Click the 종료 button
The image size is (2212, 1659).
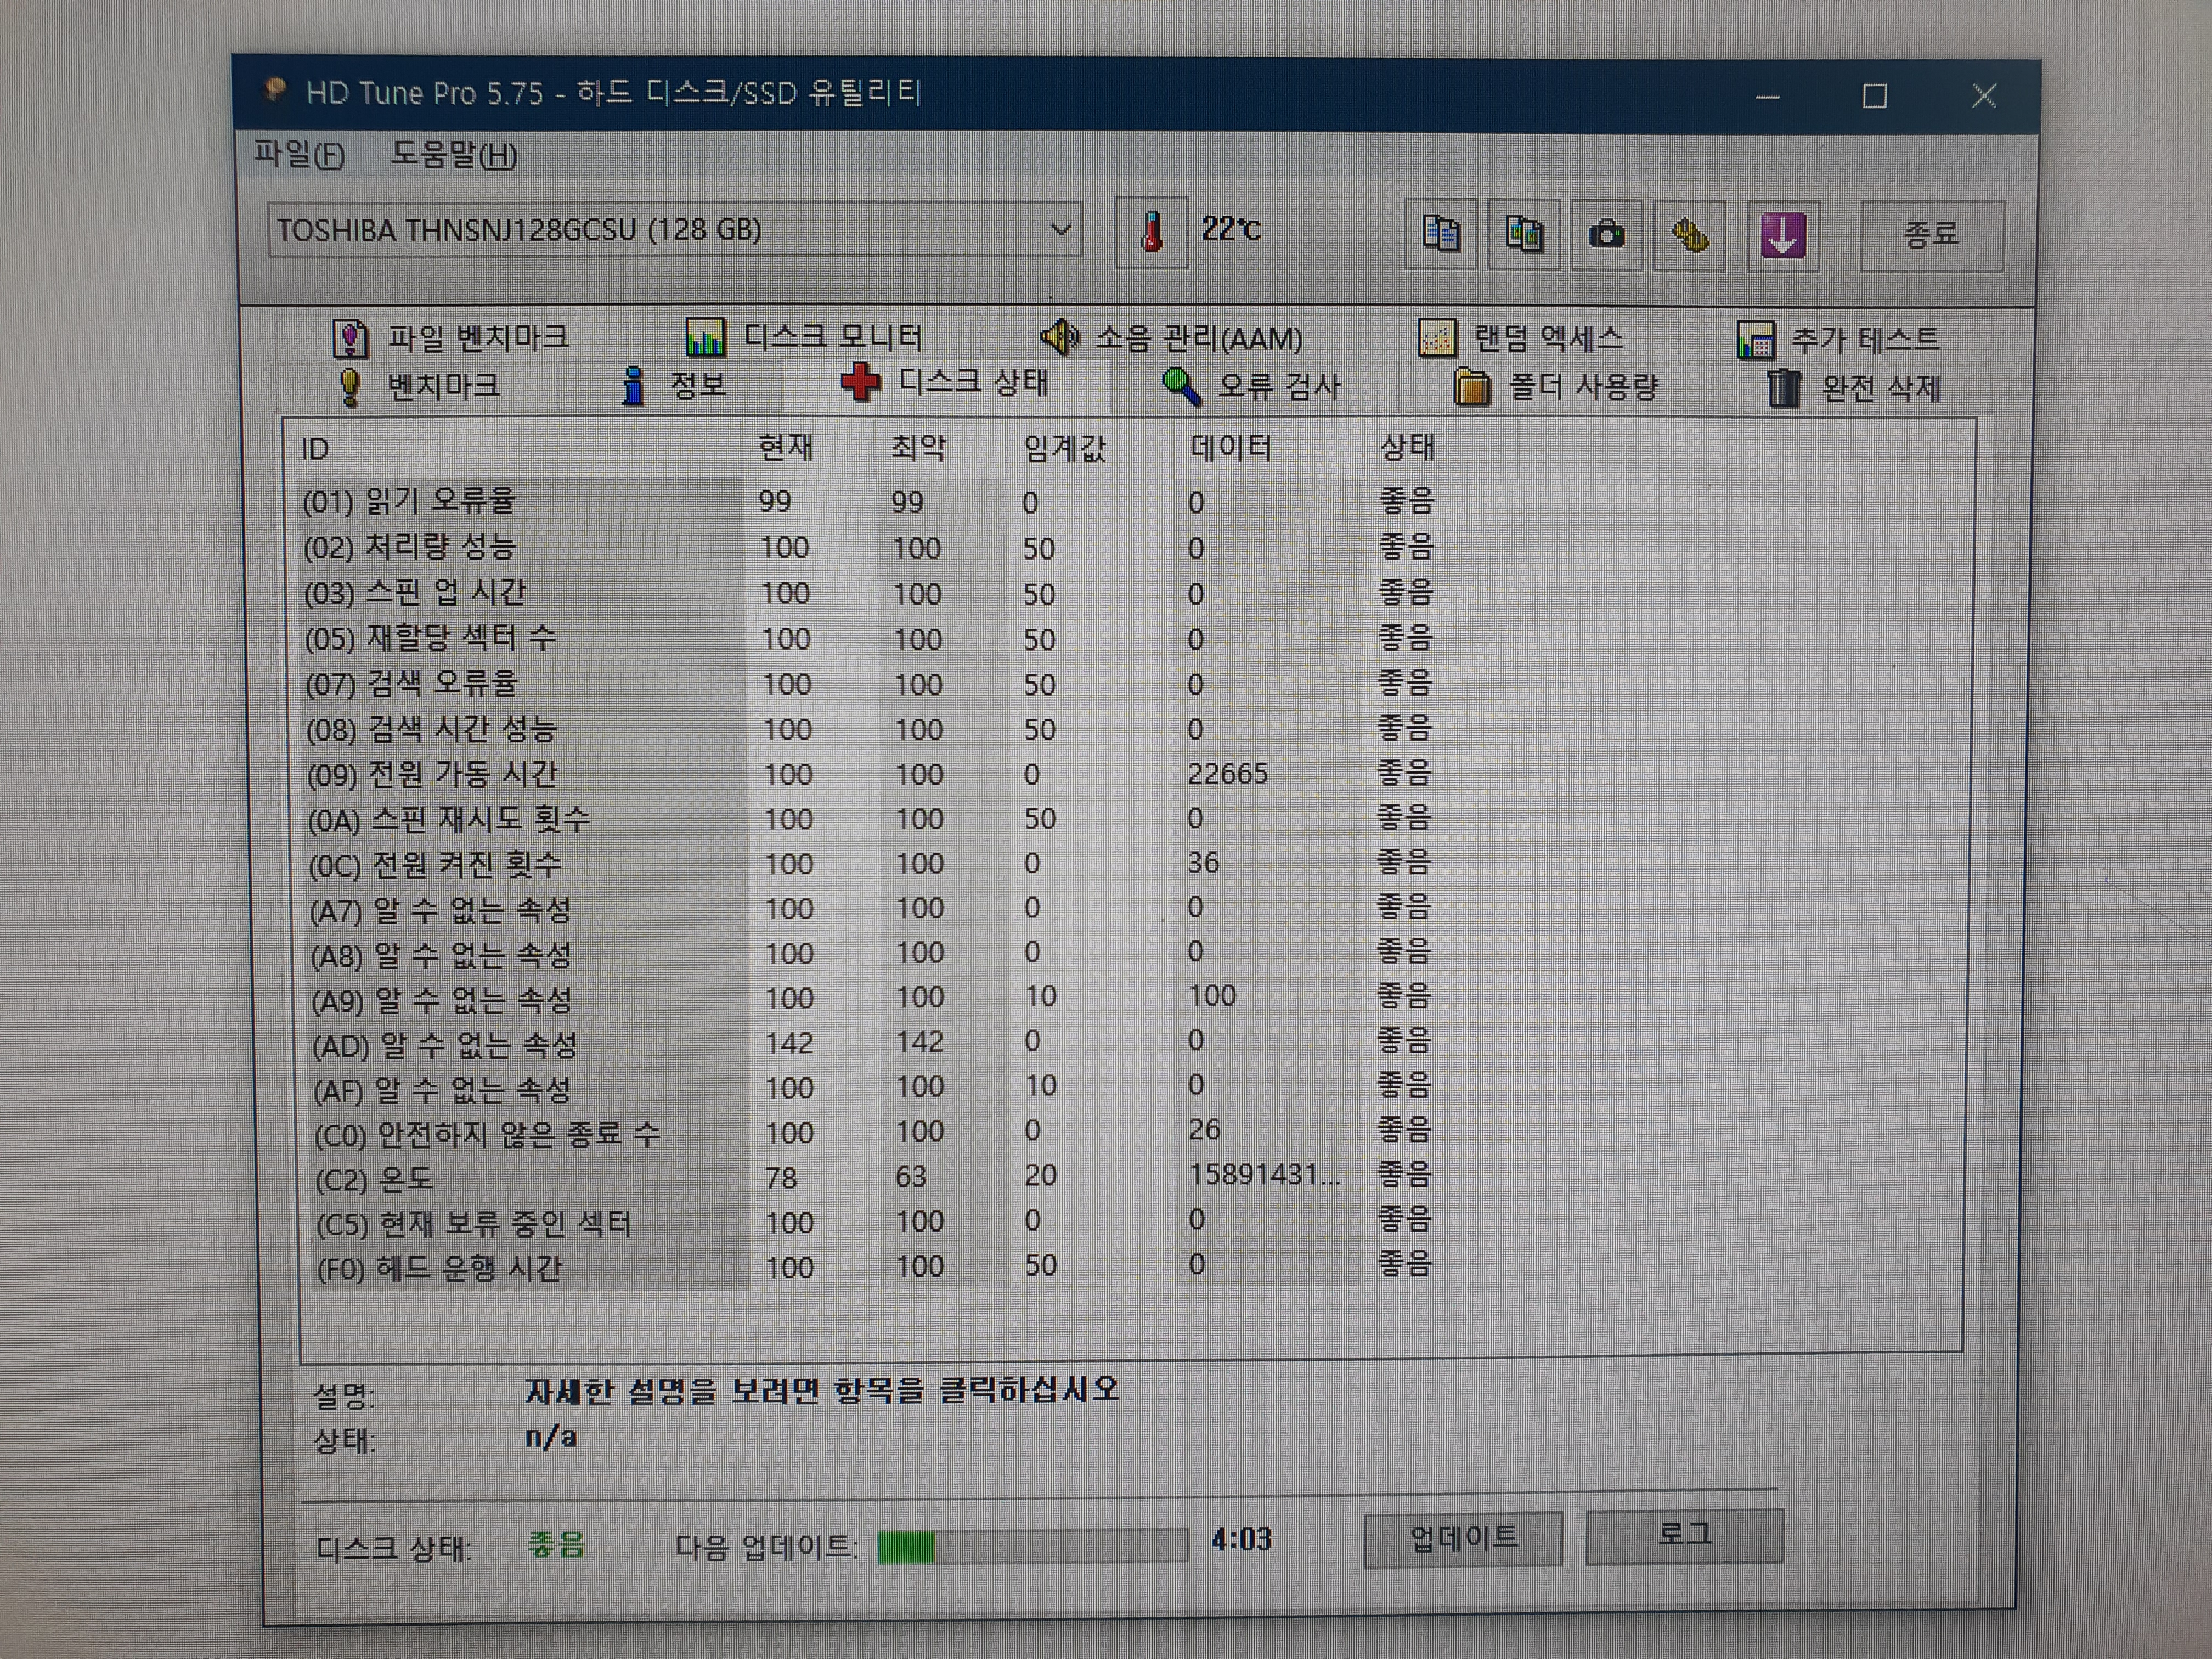[x=1931, y=236]
